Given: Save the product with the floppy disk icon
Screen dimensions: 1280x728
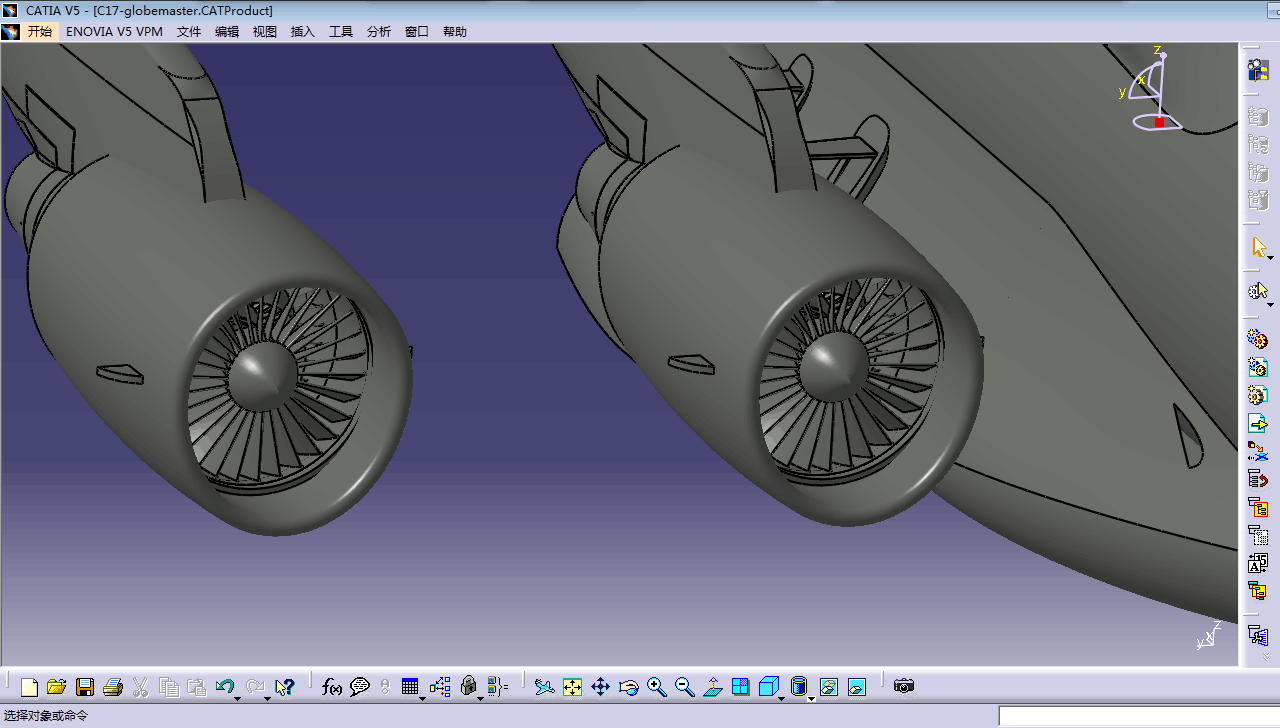Looking at the screenshot, I should tap(85, 687).
